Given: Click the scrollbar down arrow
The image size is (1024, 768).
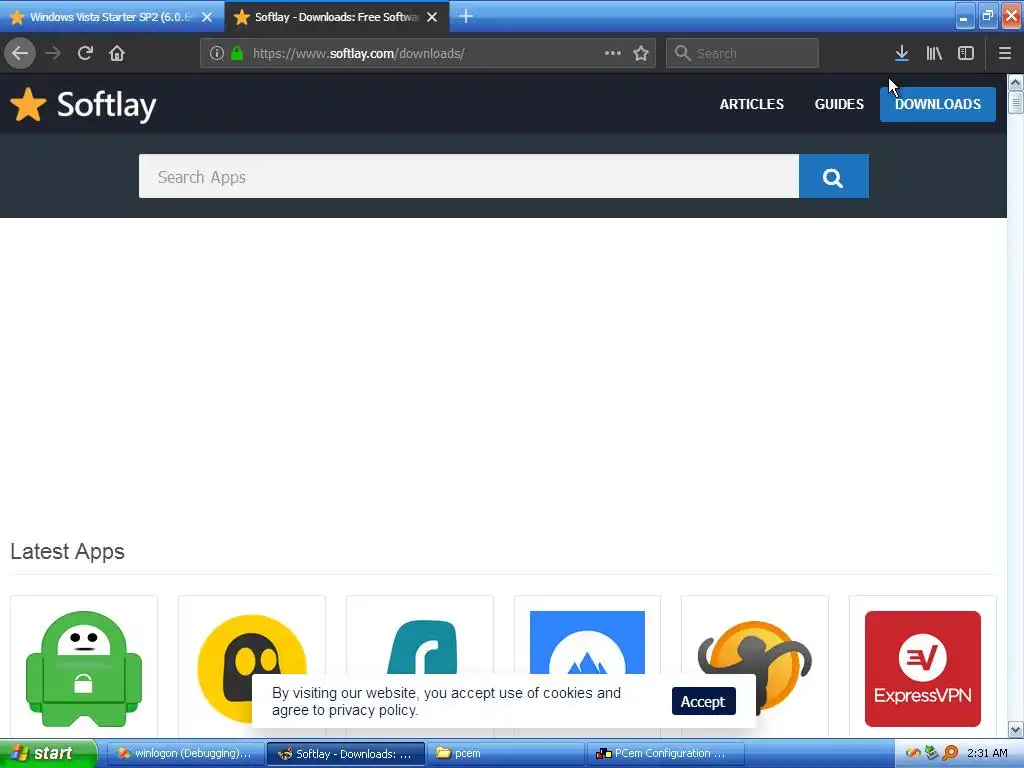Looking at the screenshot, I should pyautogui.click(x=1015, y=729).
